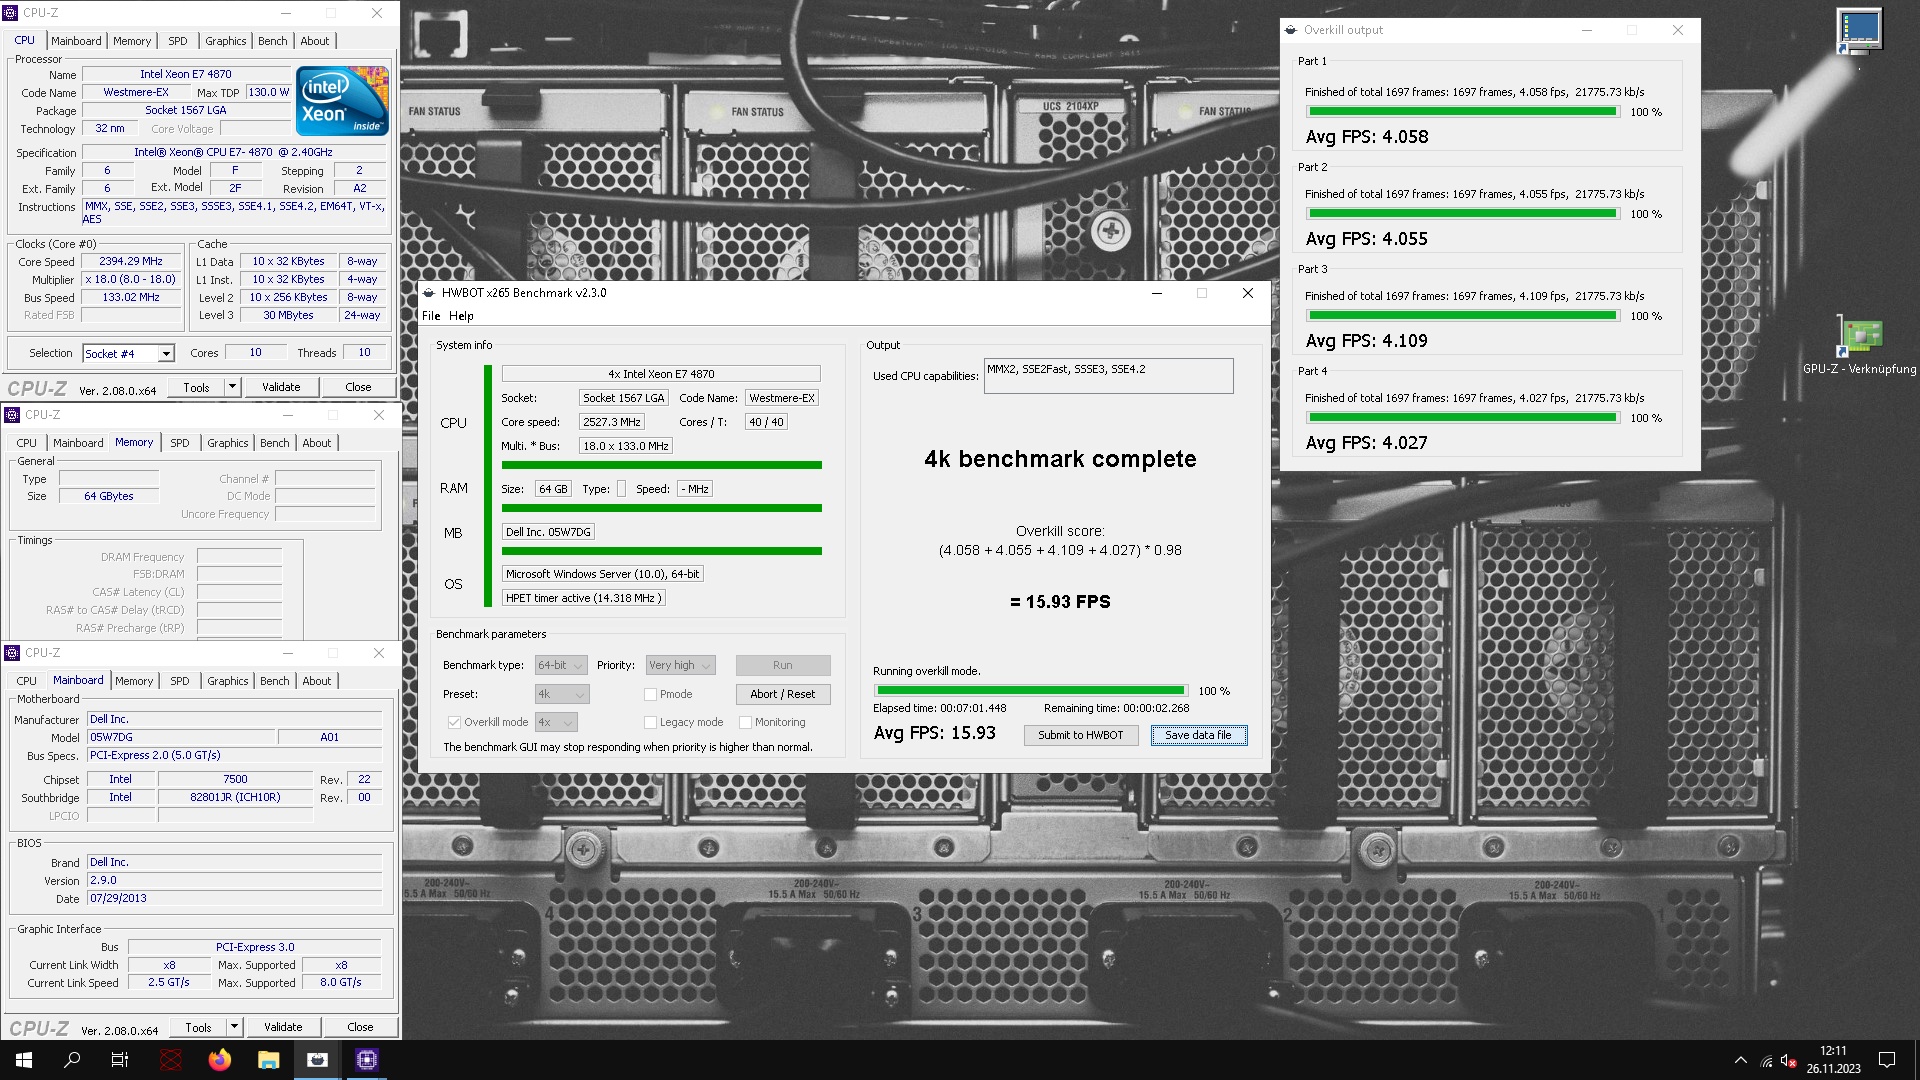
Task: Open the taskbar clock and date
Action: click(1833, 1060)
